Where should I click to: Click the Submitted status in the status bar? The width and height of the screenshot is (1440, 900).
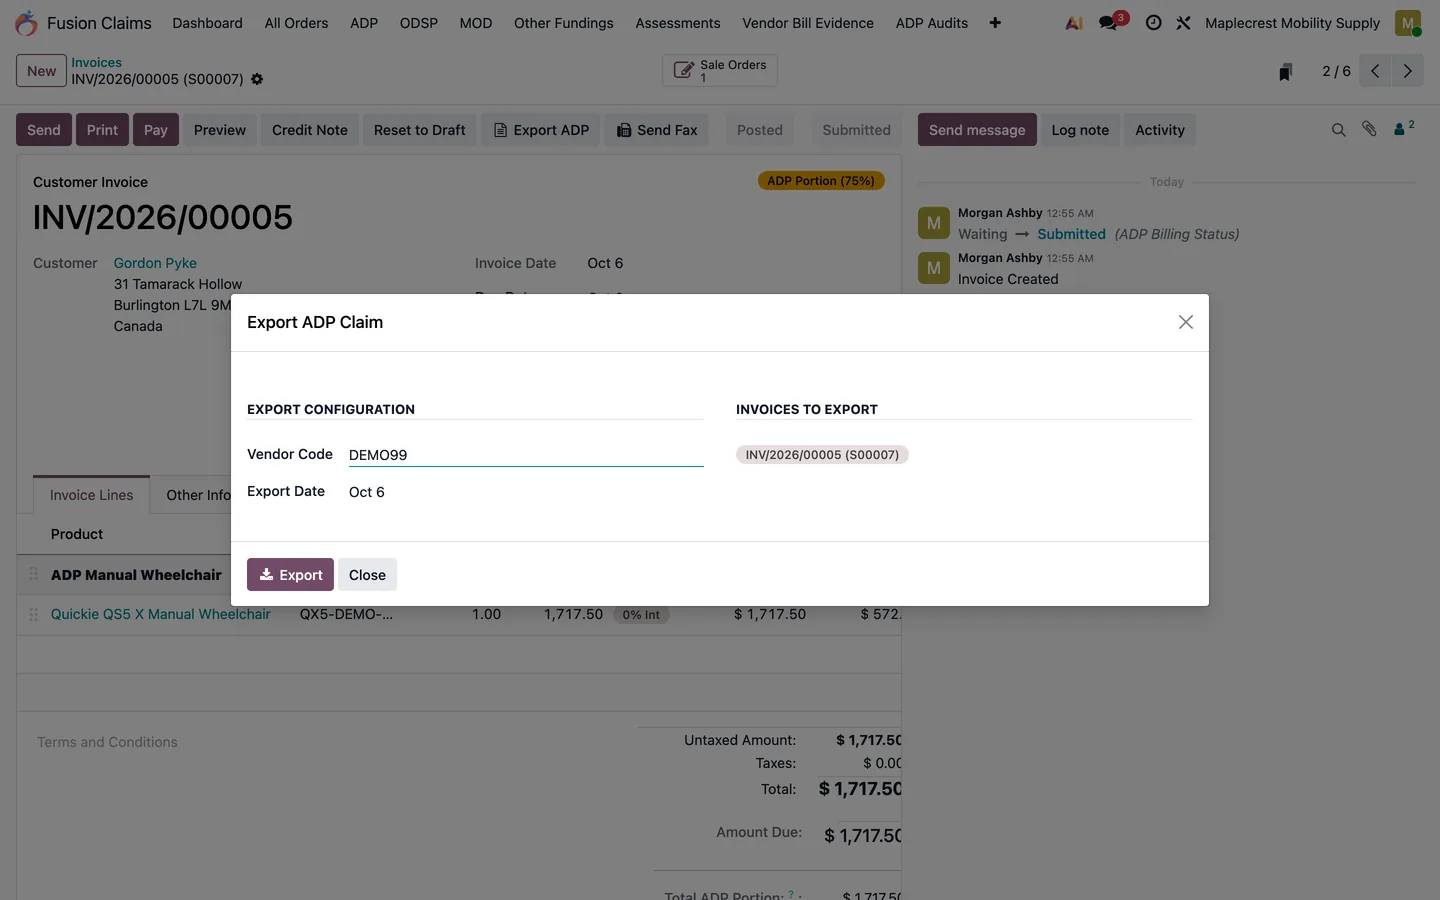(856, 130)
